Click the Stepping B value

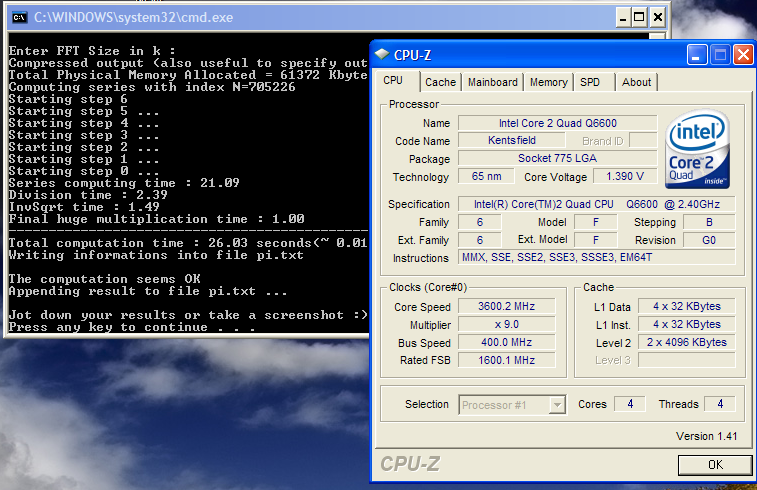[x=709, y=222]
